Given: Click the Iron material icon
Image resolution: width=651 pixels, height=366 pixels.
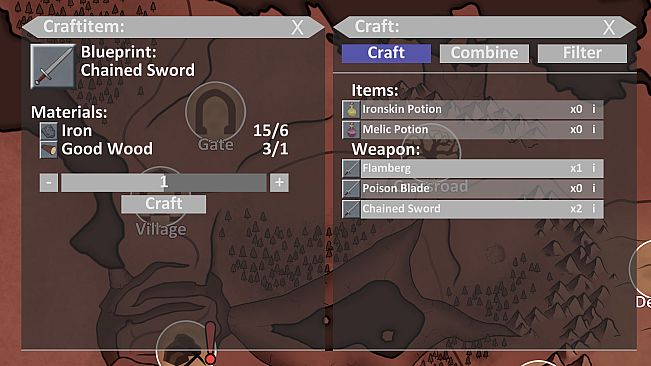Looking at the screenshot, I should [49, 131].
